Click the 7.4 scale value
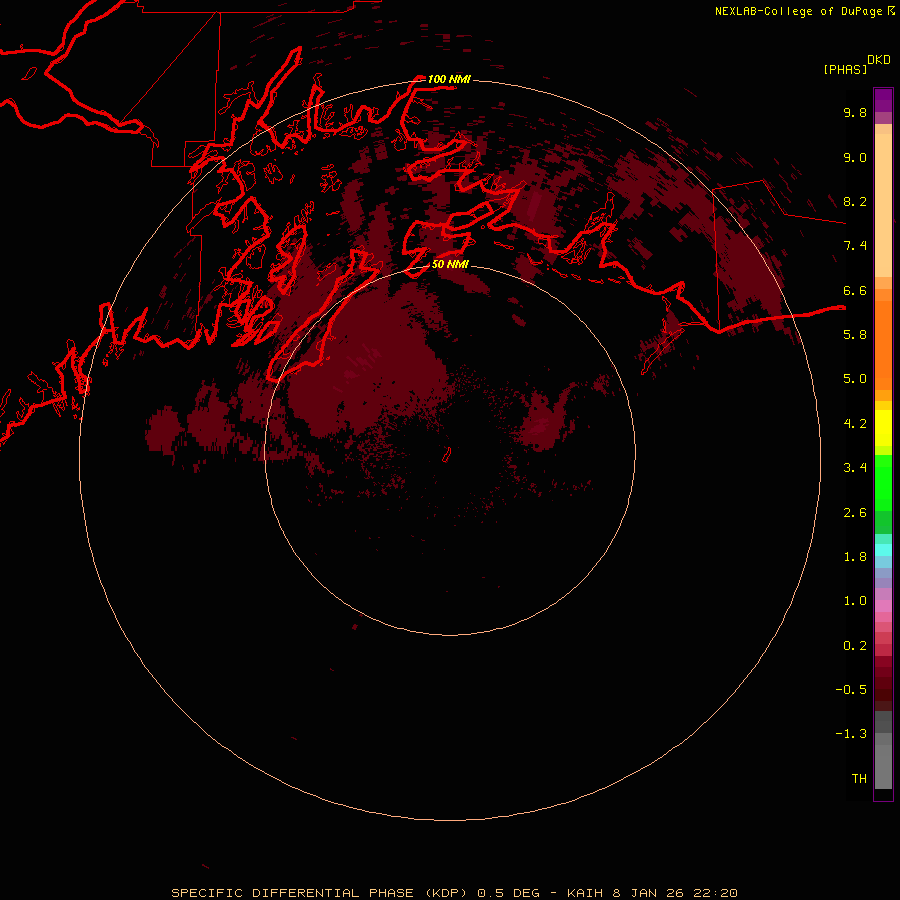The image size is (900, 900). [855, 246]
